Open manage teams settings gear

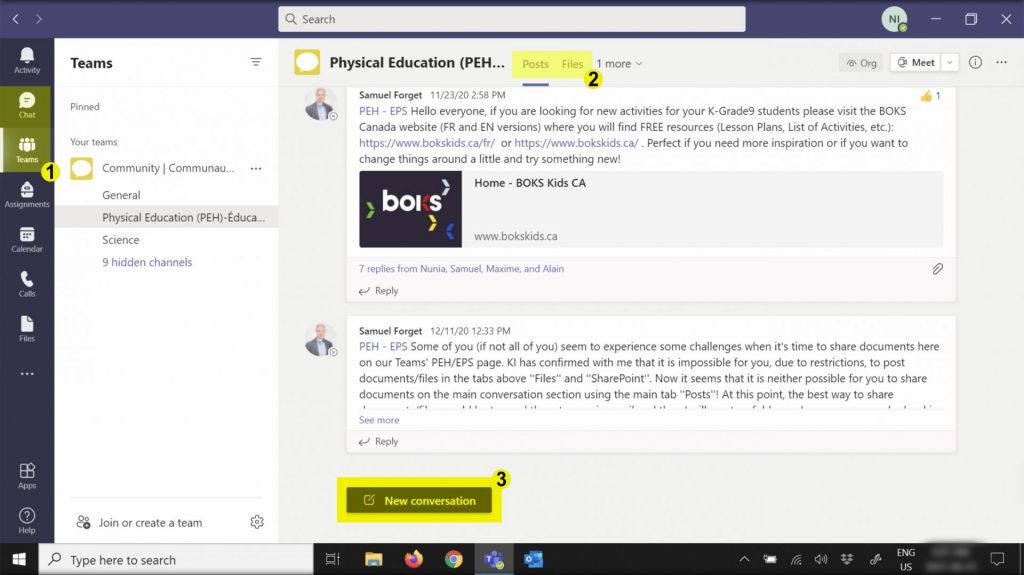tap(257, 522)
